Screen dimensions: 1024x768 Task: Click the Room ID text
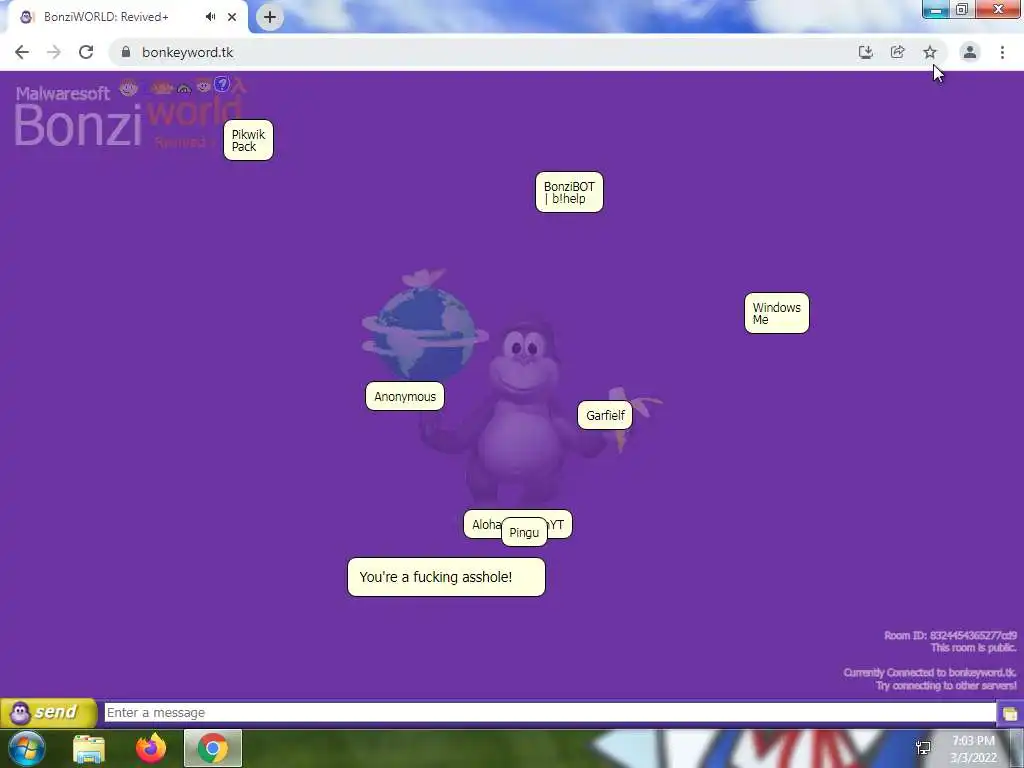(x=950, y=635)
